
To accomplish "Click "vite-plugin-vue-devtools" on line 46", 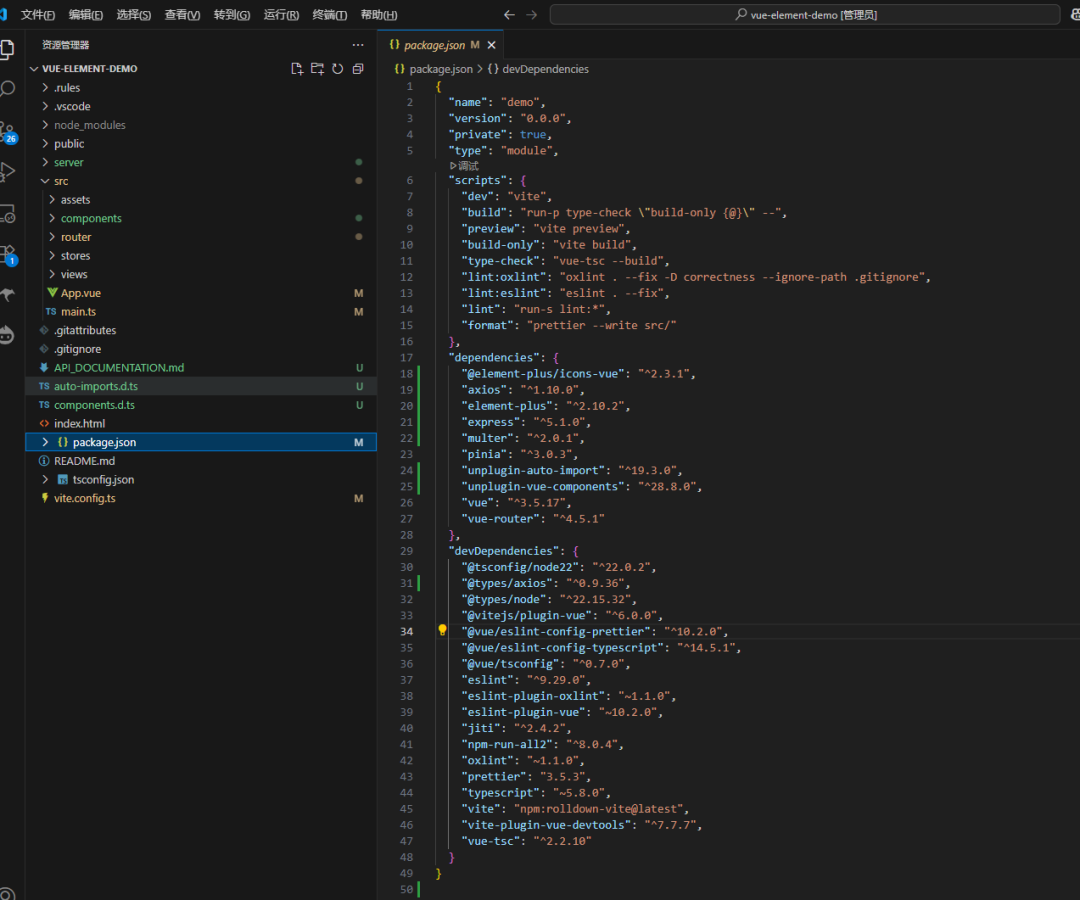I will coord(546,825).
